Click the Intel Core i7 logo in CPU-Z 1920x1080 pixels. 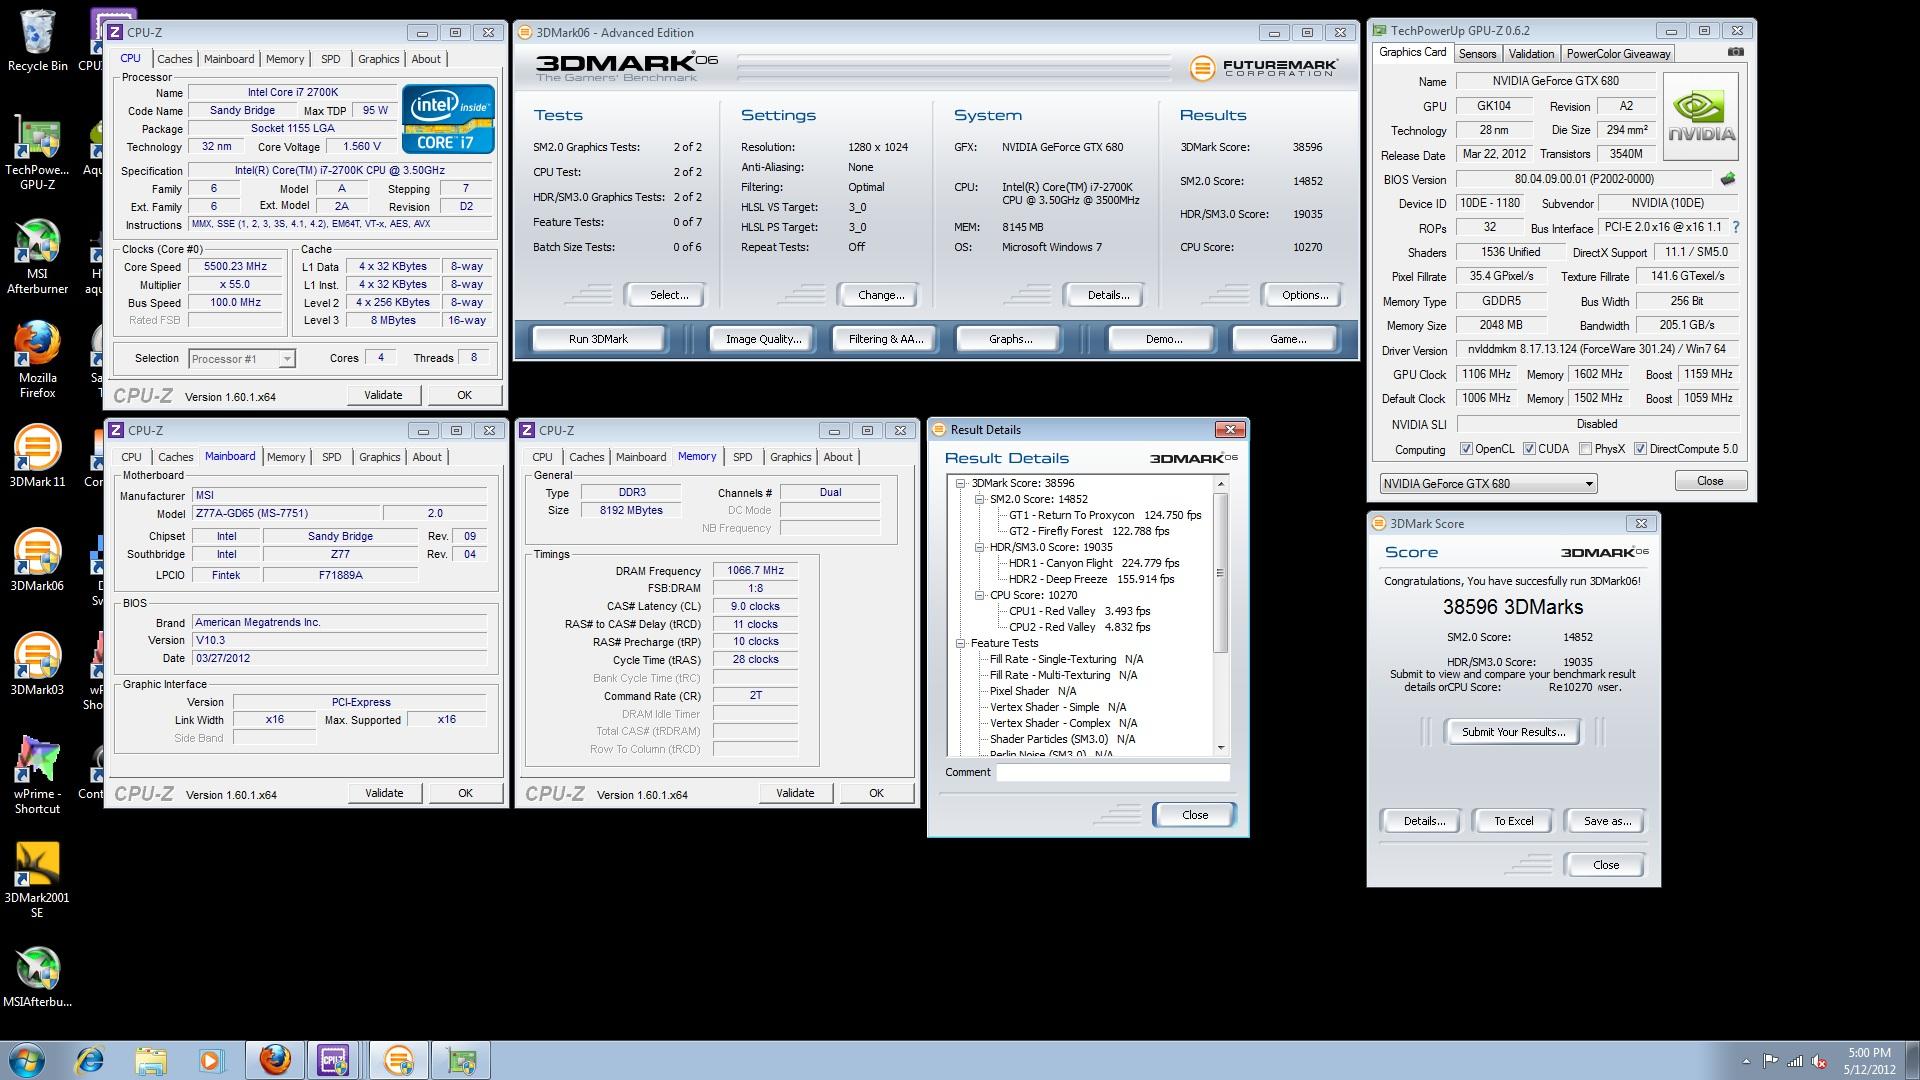tap(448, 119)
